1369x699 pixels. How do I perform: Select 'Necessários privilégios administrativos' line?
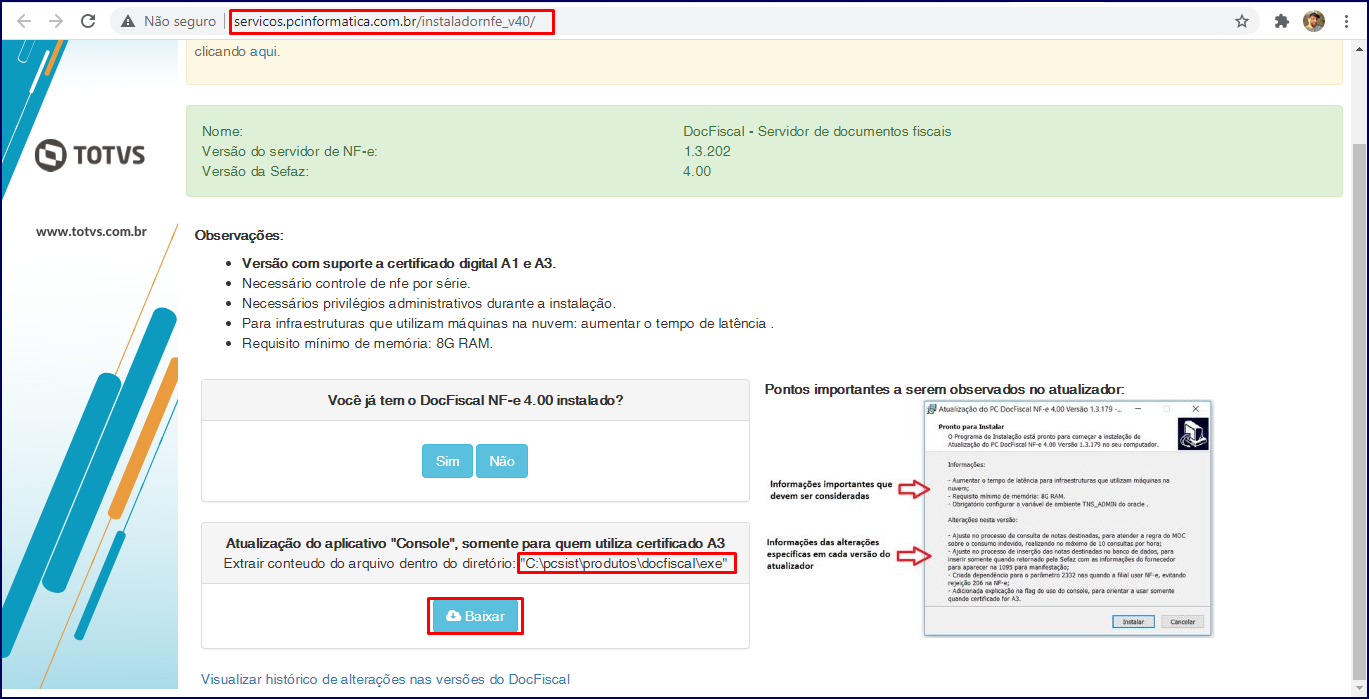point(429,303)
